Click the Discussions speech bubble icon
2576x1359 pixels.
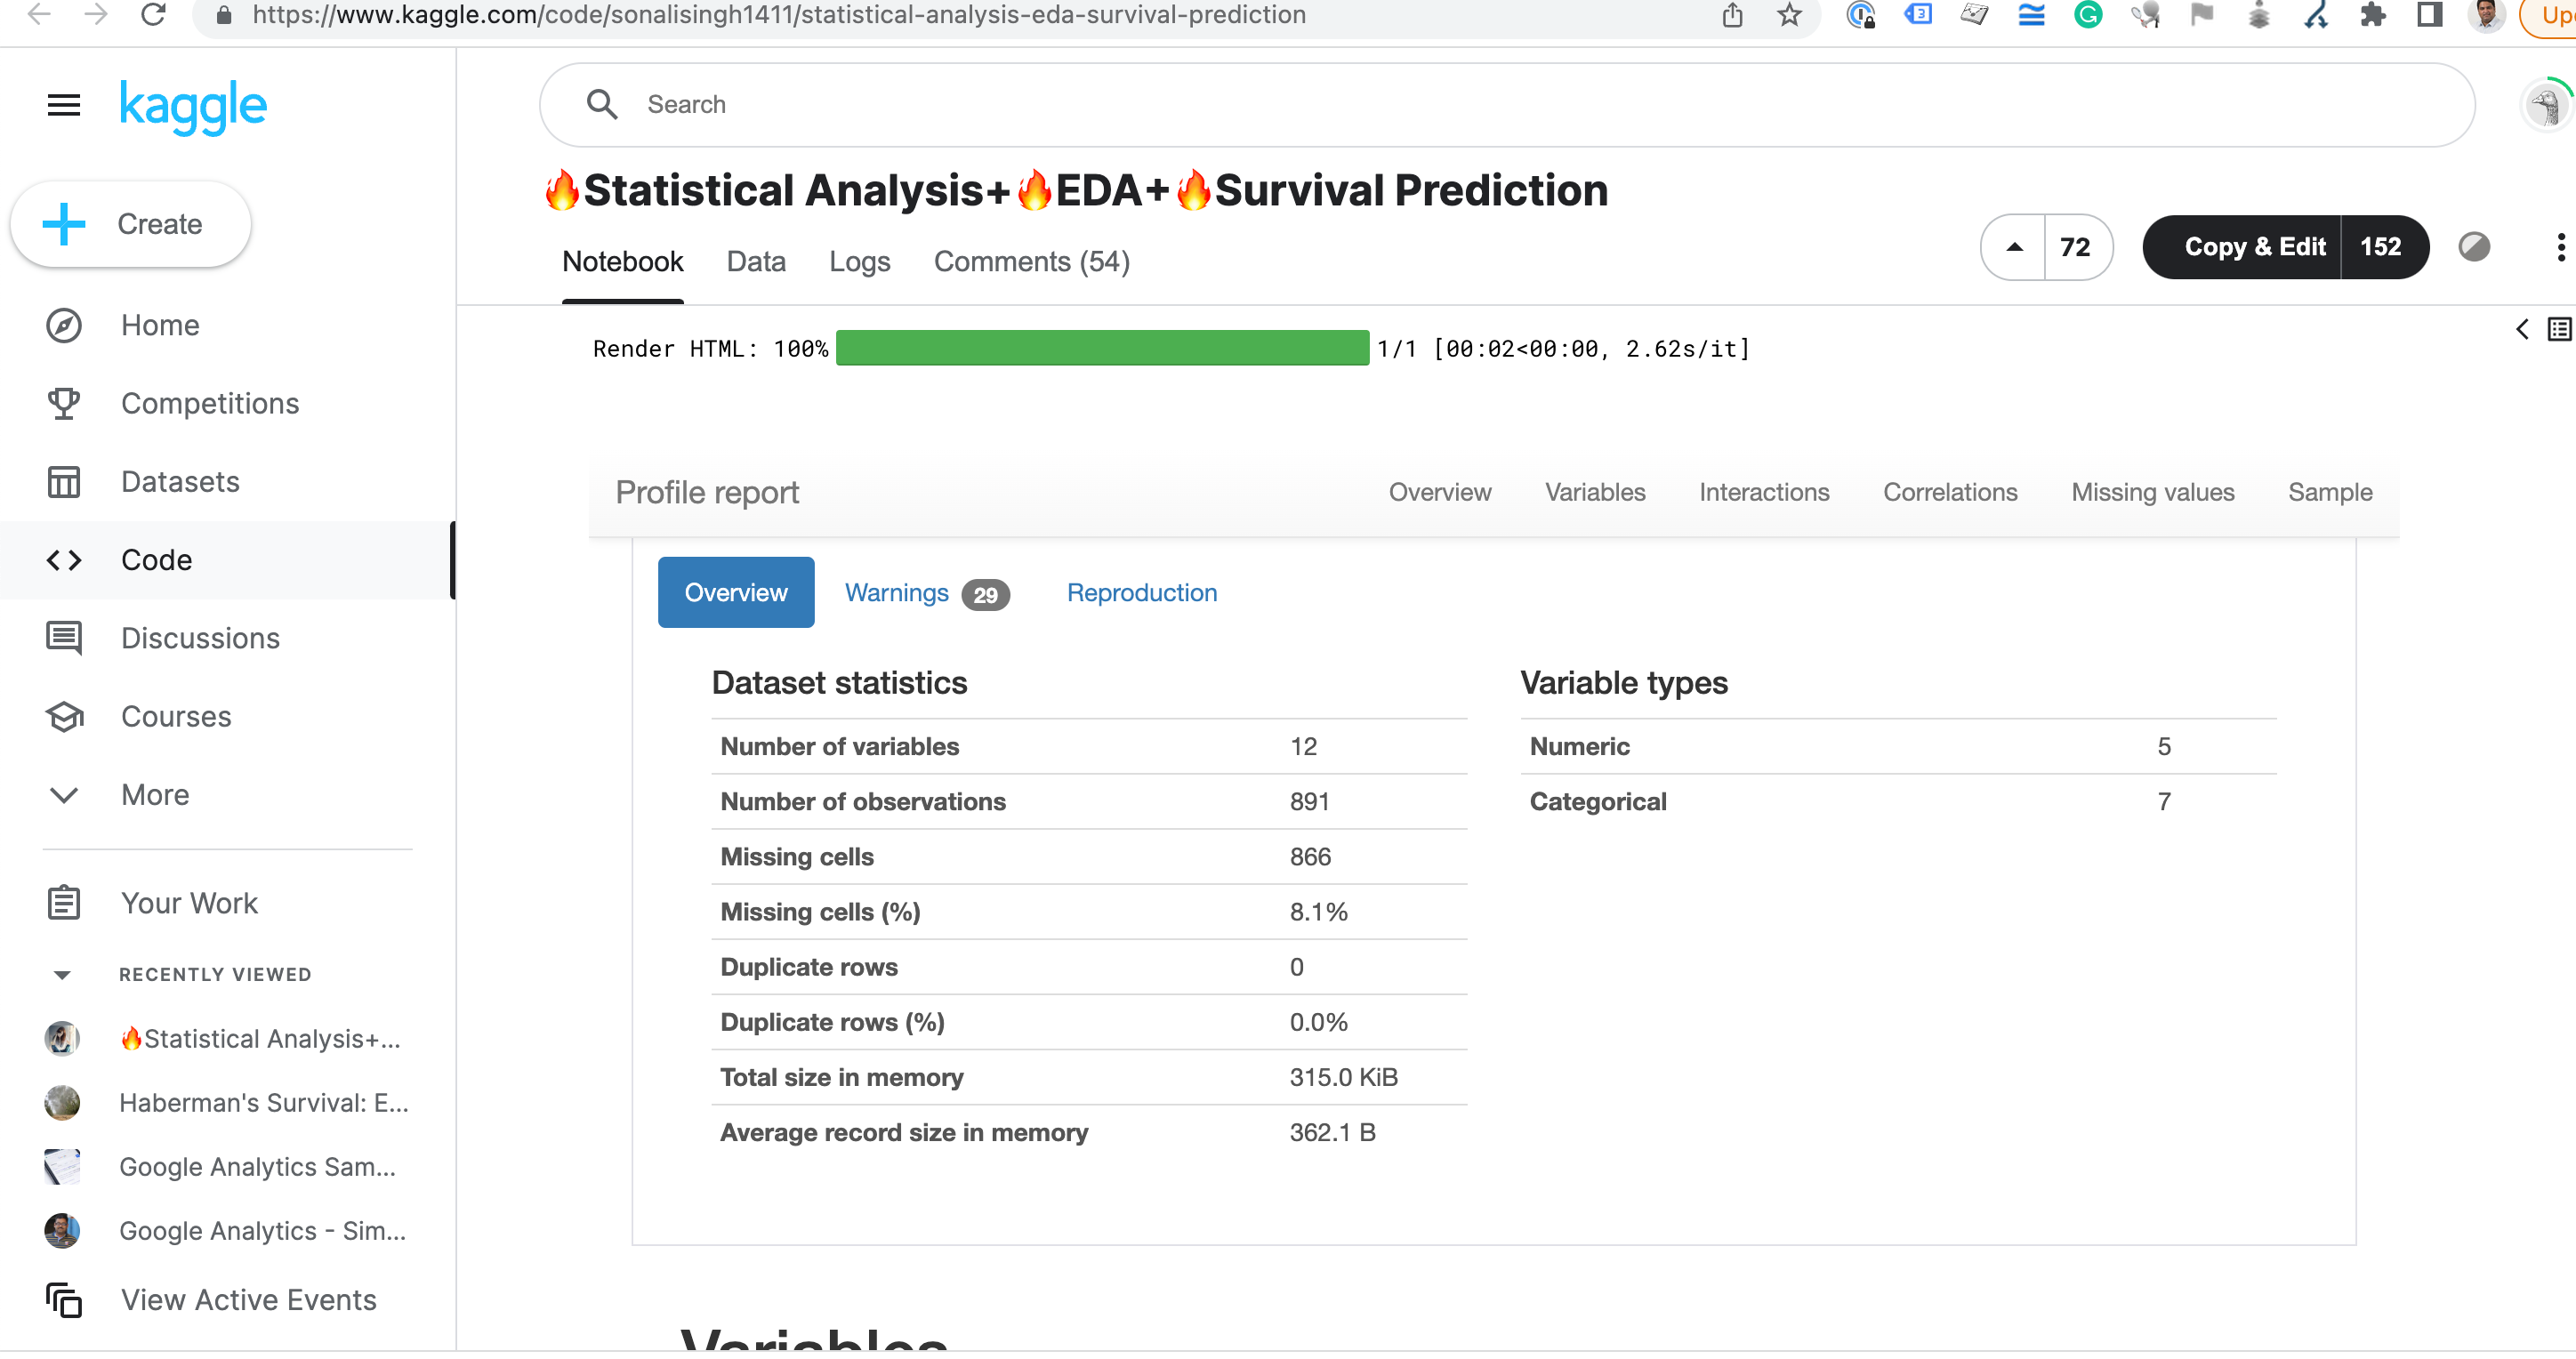click(63, 638)
